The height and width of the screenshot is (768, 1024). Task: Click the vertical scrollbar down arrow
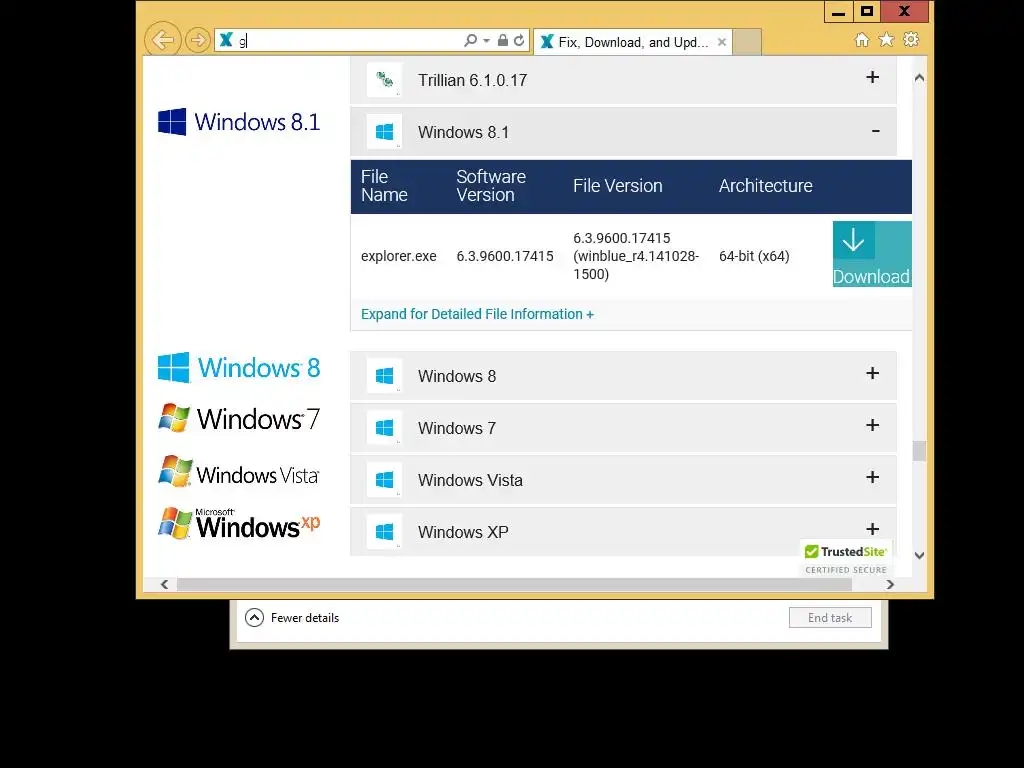pos(920,556)
